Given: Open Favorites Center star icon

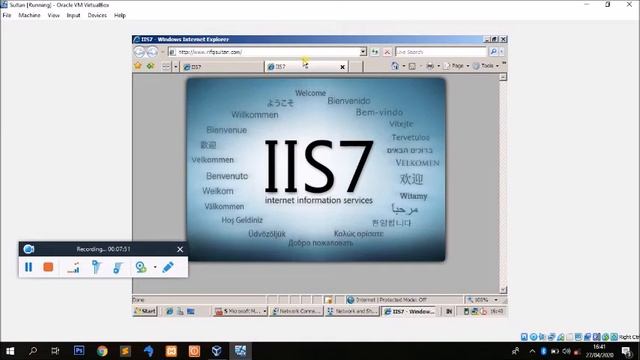Looking at the screenshot, I should click(138, 66).
